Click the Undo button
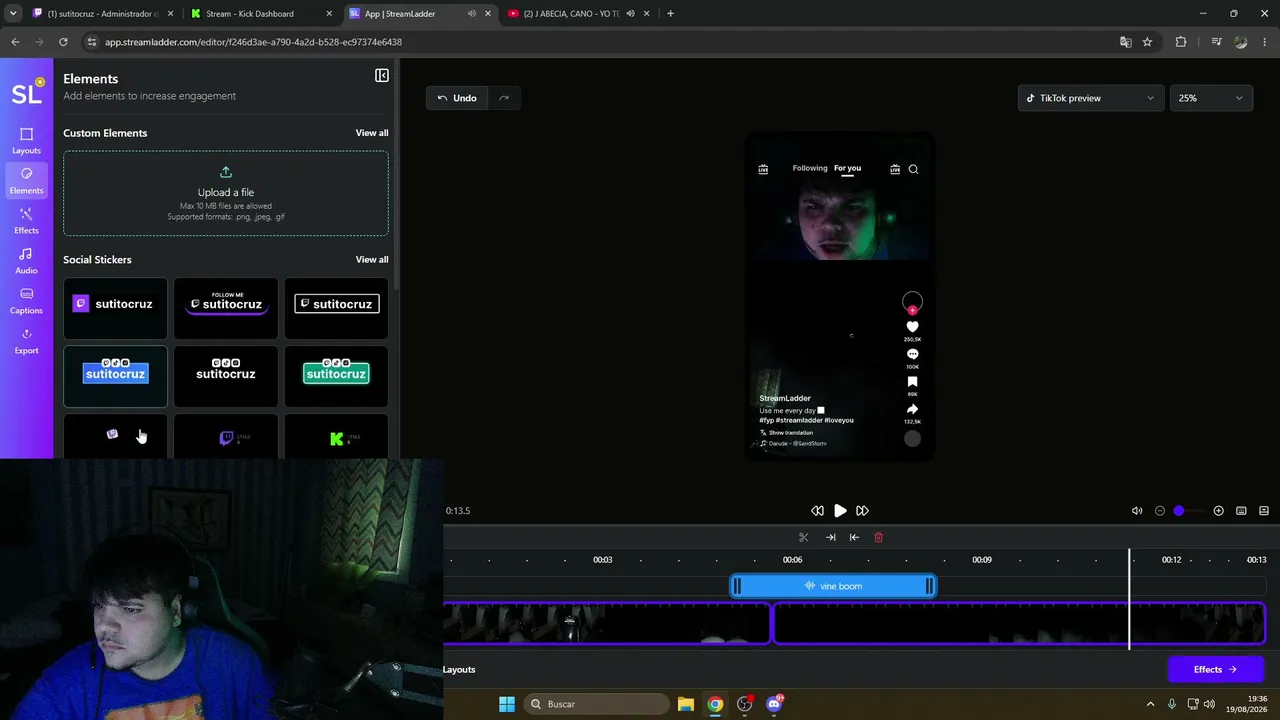Viewport: 1280px width, 720px height. pyautogui.click(x=457, y=98)
